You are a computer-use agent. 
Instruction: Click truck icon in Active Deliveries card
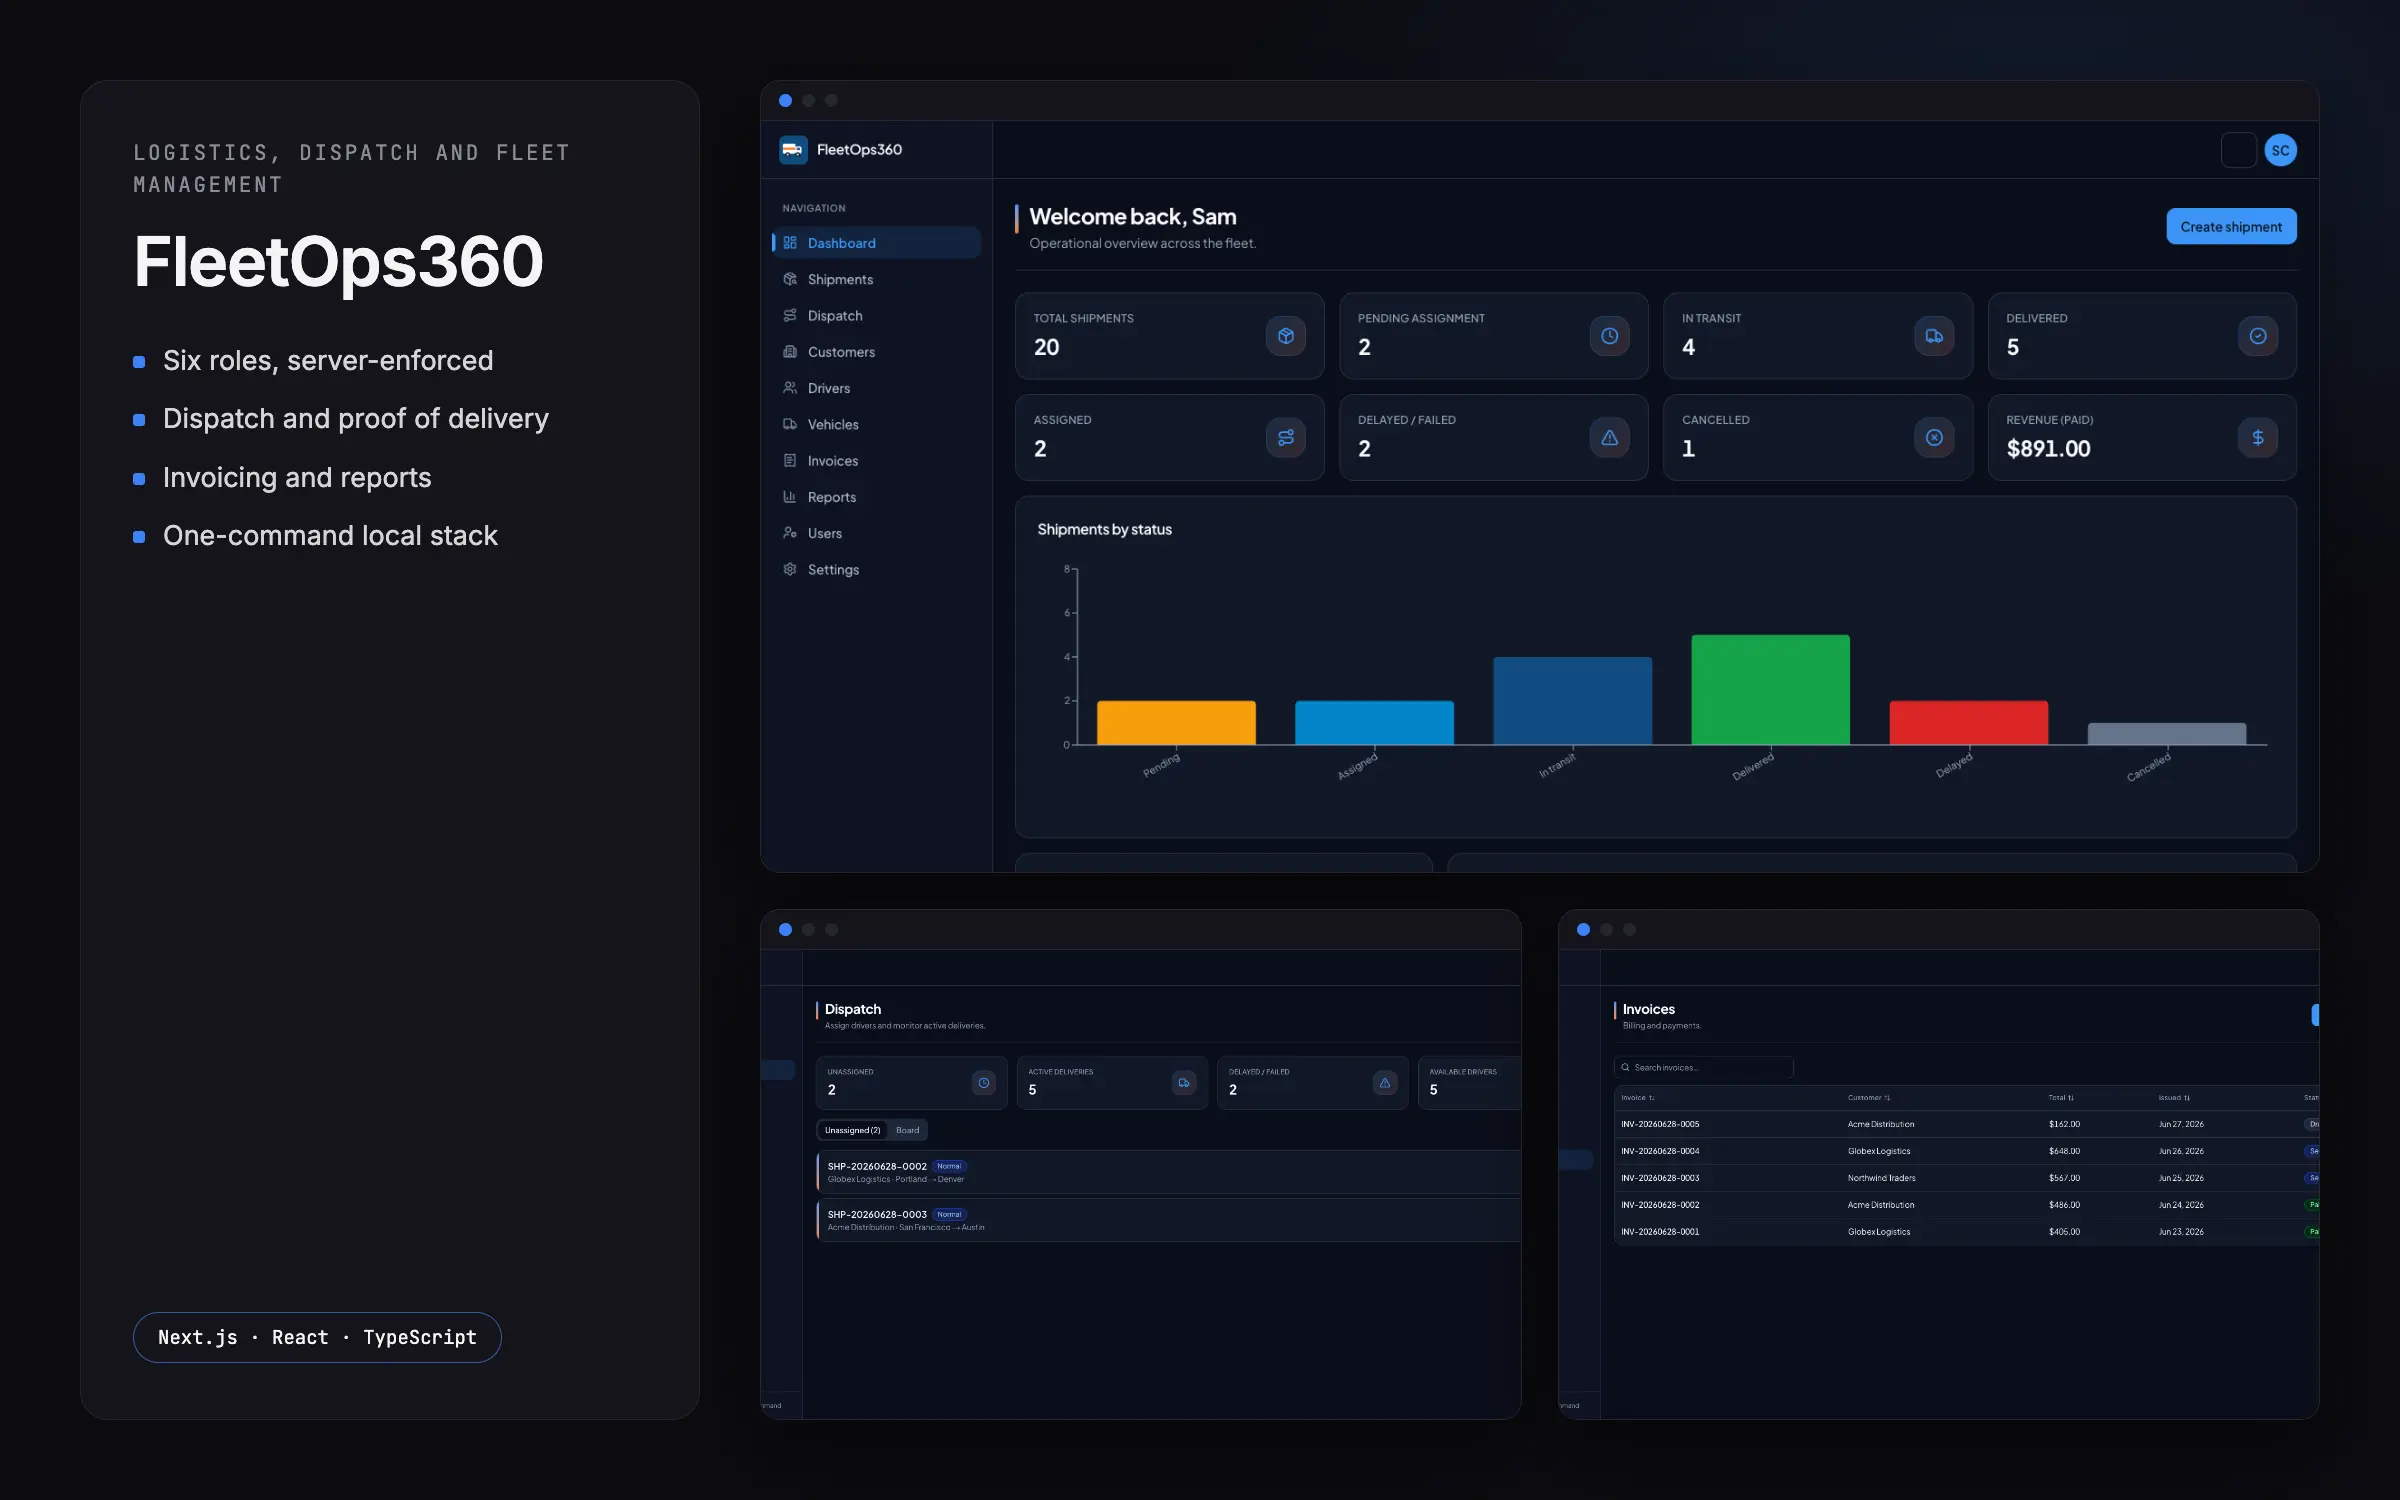click(x=1184, y=1083)
